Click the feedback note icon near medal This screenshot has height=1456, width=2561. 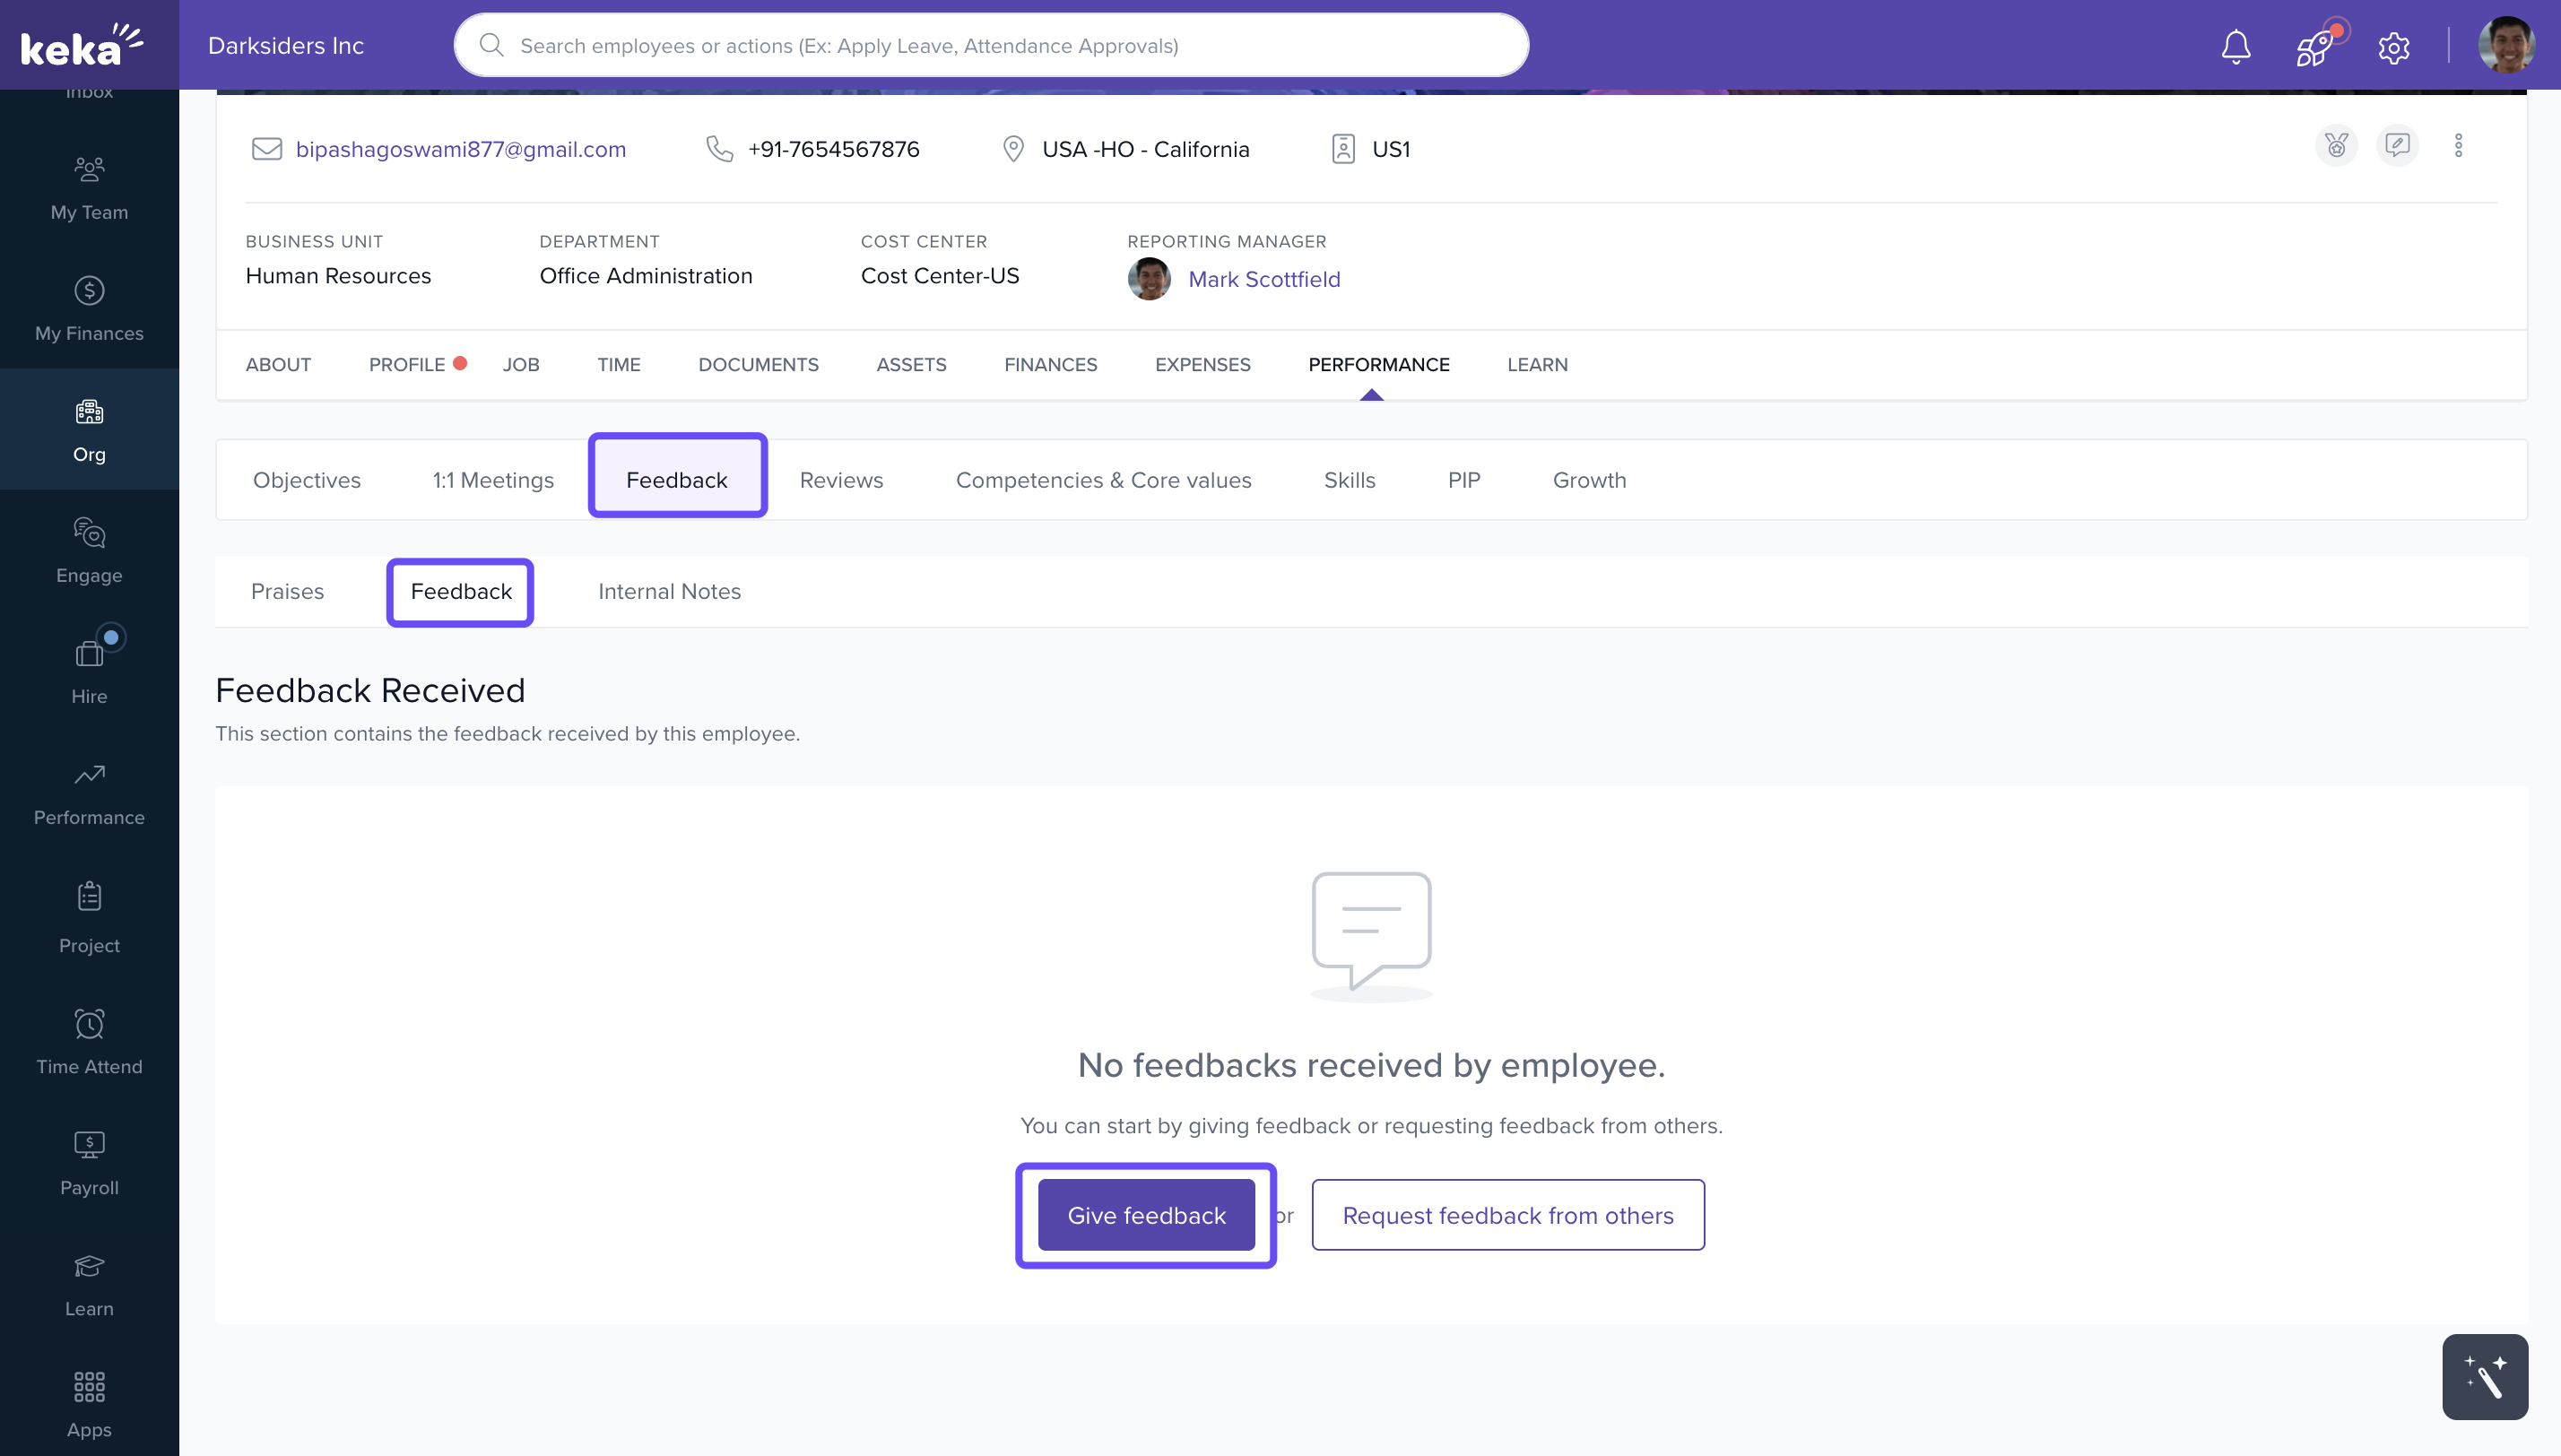tap(2397, 146)
